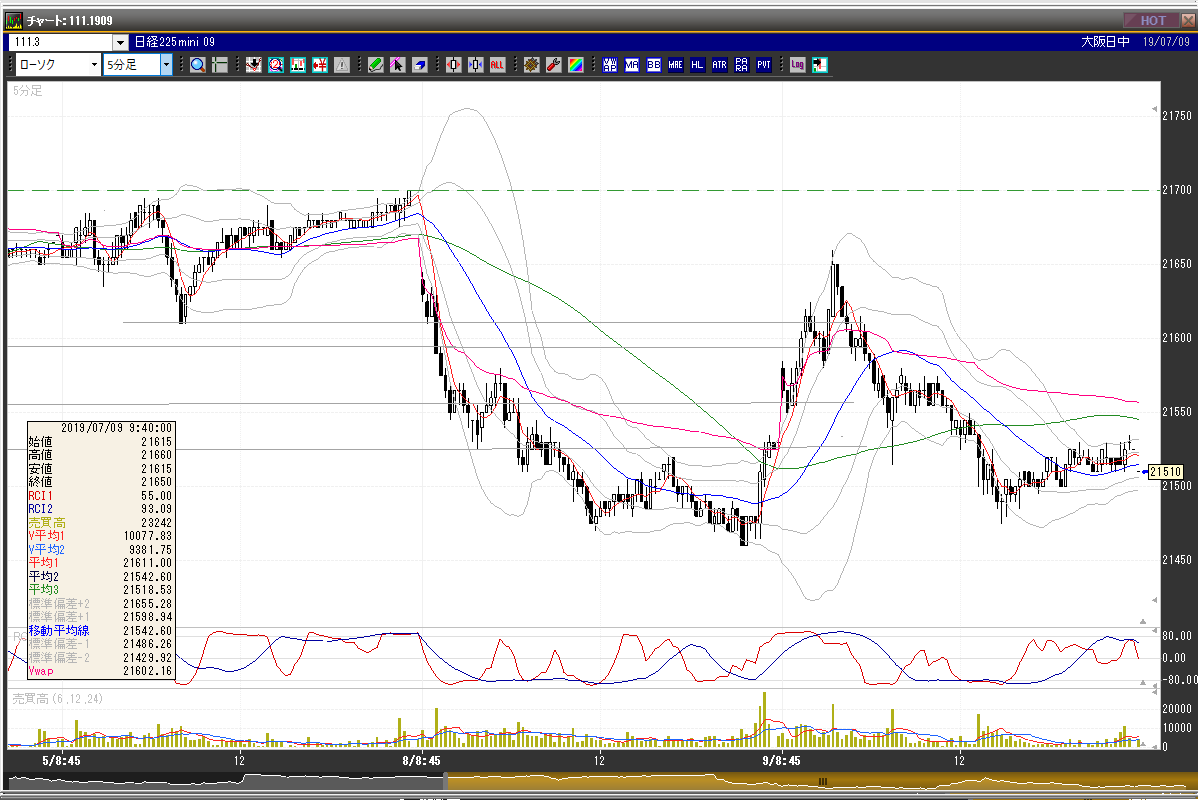Toggle the BB Bollinger Bands indicator

coord(654,65)
